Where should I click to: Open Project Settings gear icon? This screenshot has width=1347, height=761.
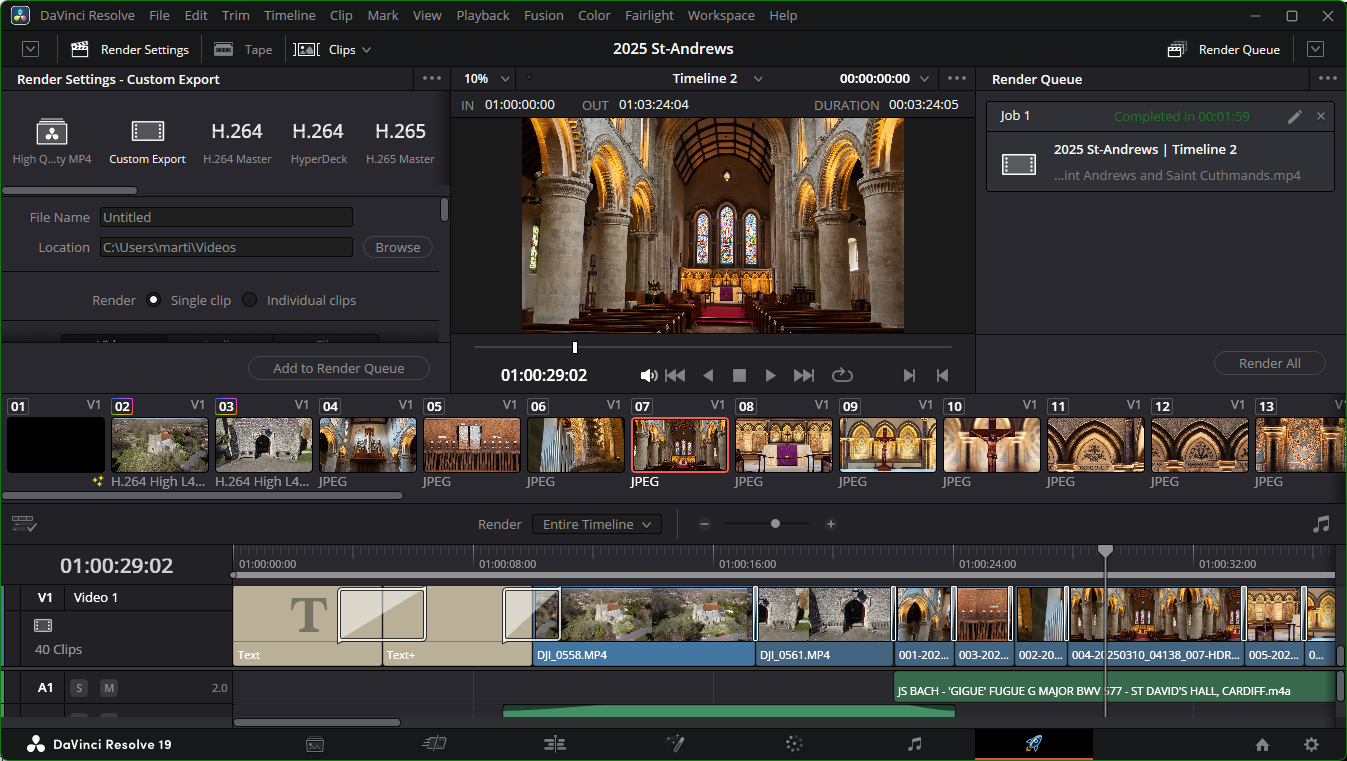click(1311, 745)
